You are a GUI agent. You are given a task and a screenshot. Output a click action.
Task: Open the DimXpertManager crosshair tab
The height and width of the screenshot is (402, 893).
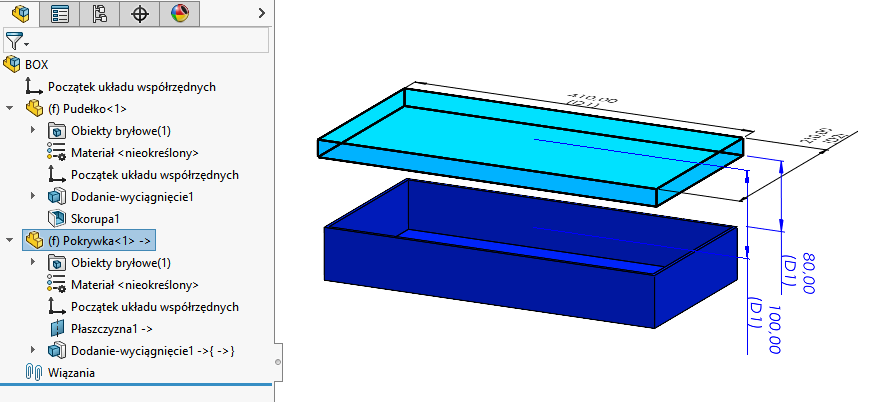tap(139, 14)
